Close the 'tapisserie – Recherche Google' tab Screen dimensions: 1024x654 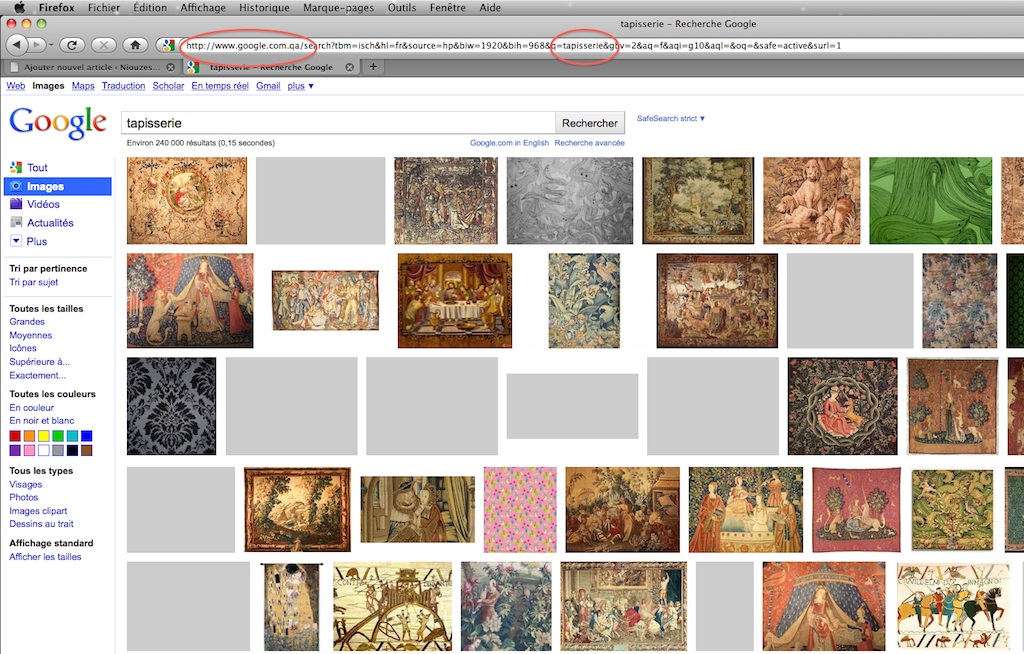click(x=349, y=67)
